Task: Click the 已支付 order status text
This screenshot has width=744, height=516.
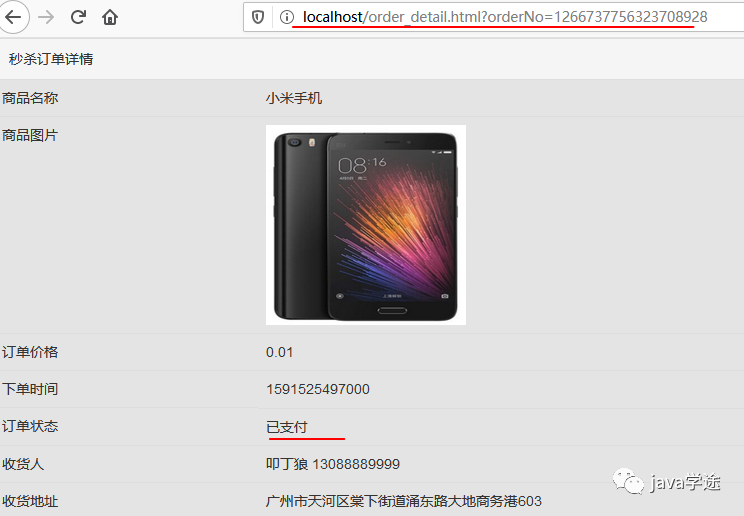Action: [287, 427]
